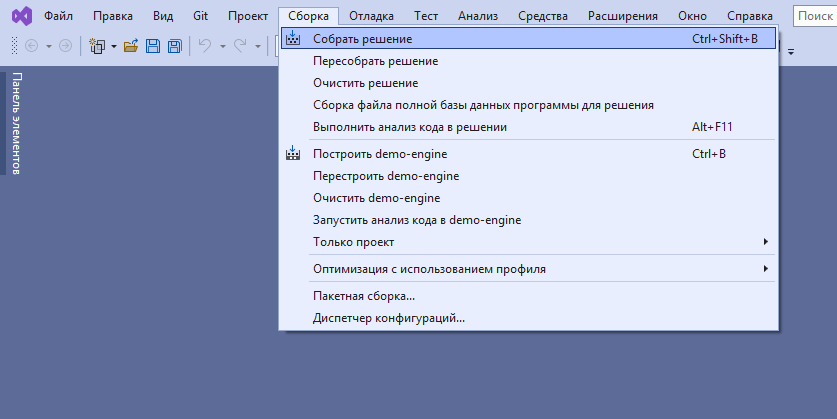This screenshot has width=837, height=419.
Task: Click the Open File folder icon
Action: click(130, 46)
